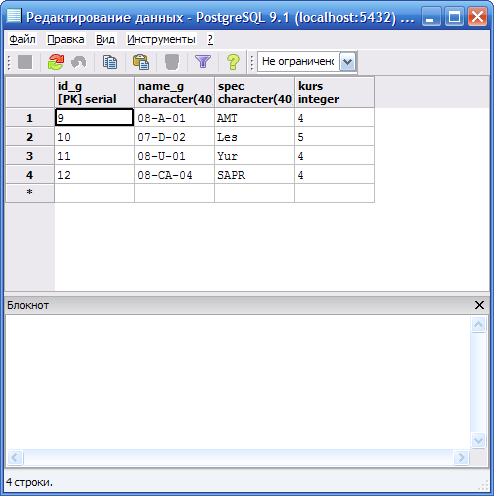Image resolution: width=494 pixels, height=496 pixels.
Task: Click the Paste clipboard icon
Action: tap(141, 62)
